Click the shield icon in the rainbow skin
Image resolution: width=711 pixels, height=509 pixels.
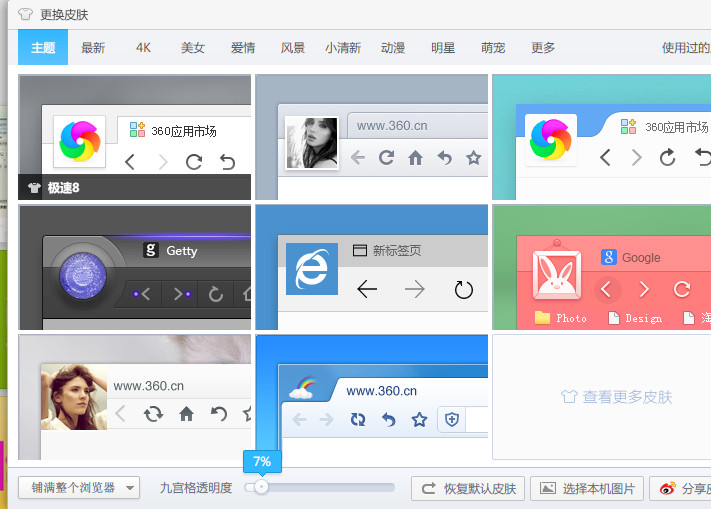(452, 420)
